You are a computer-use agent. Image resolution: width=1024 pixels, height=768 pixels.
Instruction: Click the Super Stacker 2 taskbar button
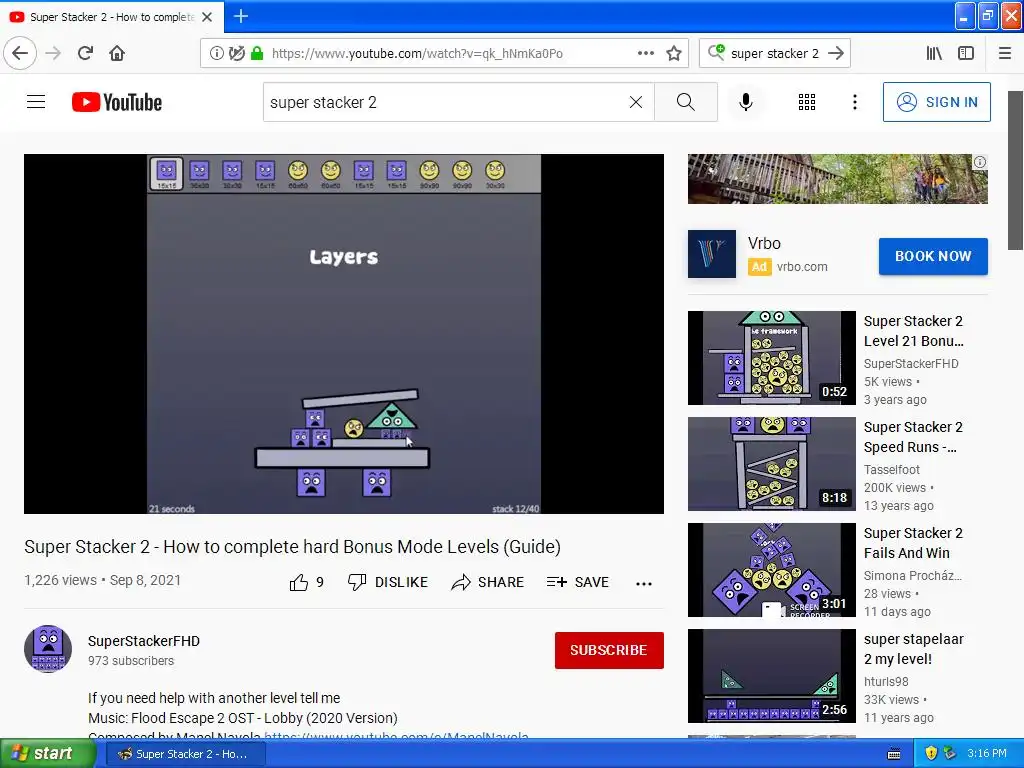(185, 754)
